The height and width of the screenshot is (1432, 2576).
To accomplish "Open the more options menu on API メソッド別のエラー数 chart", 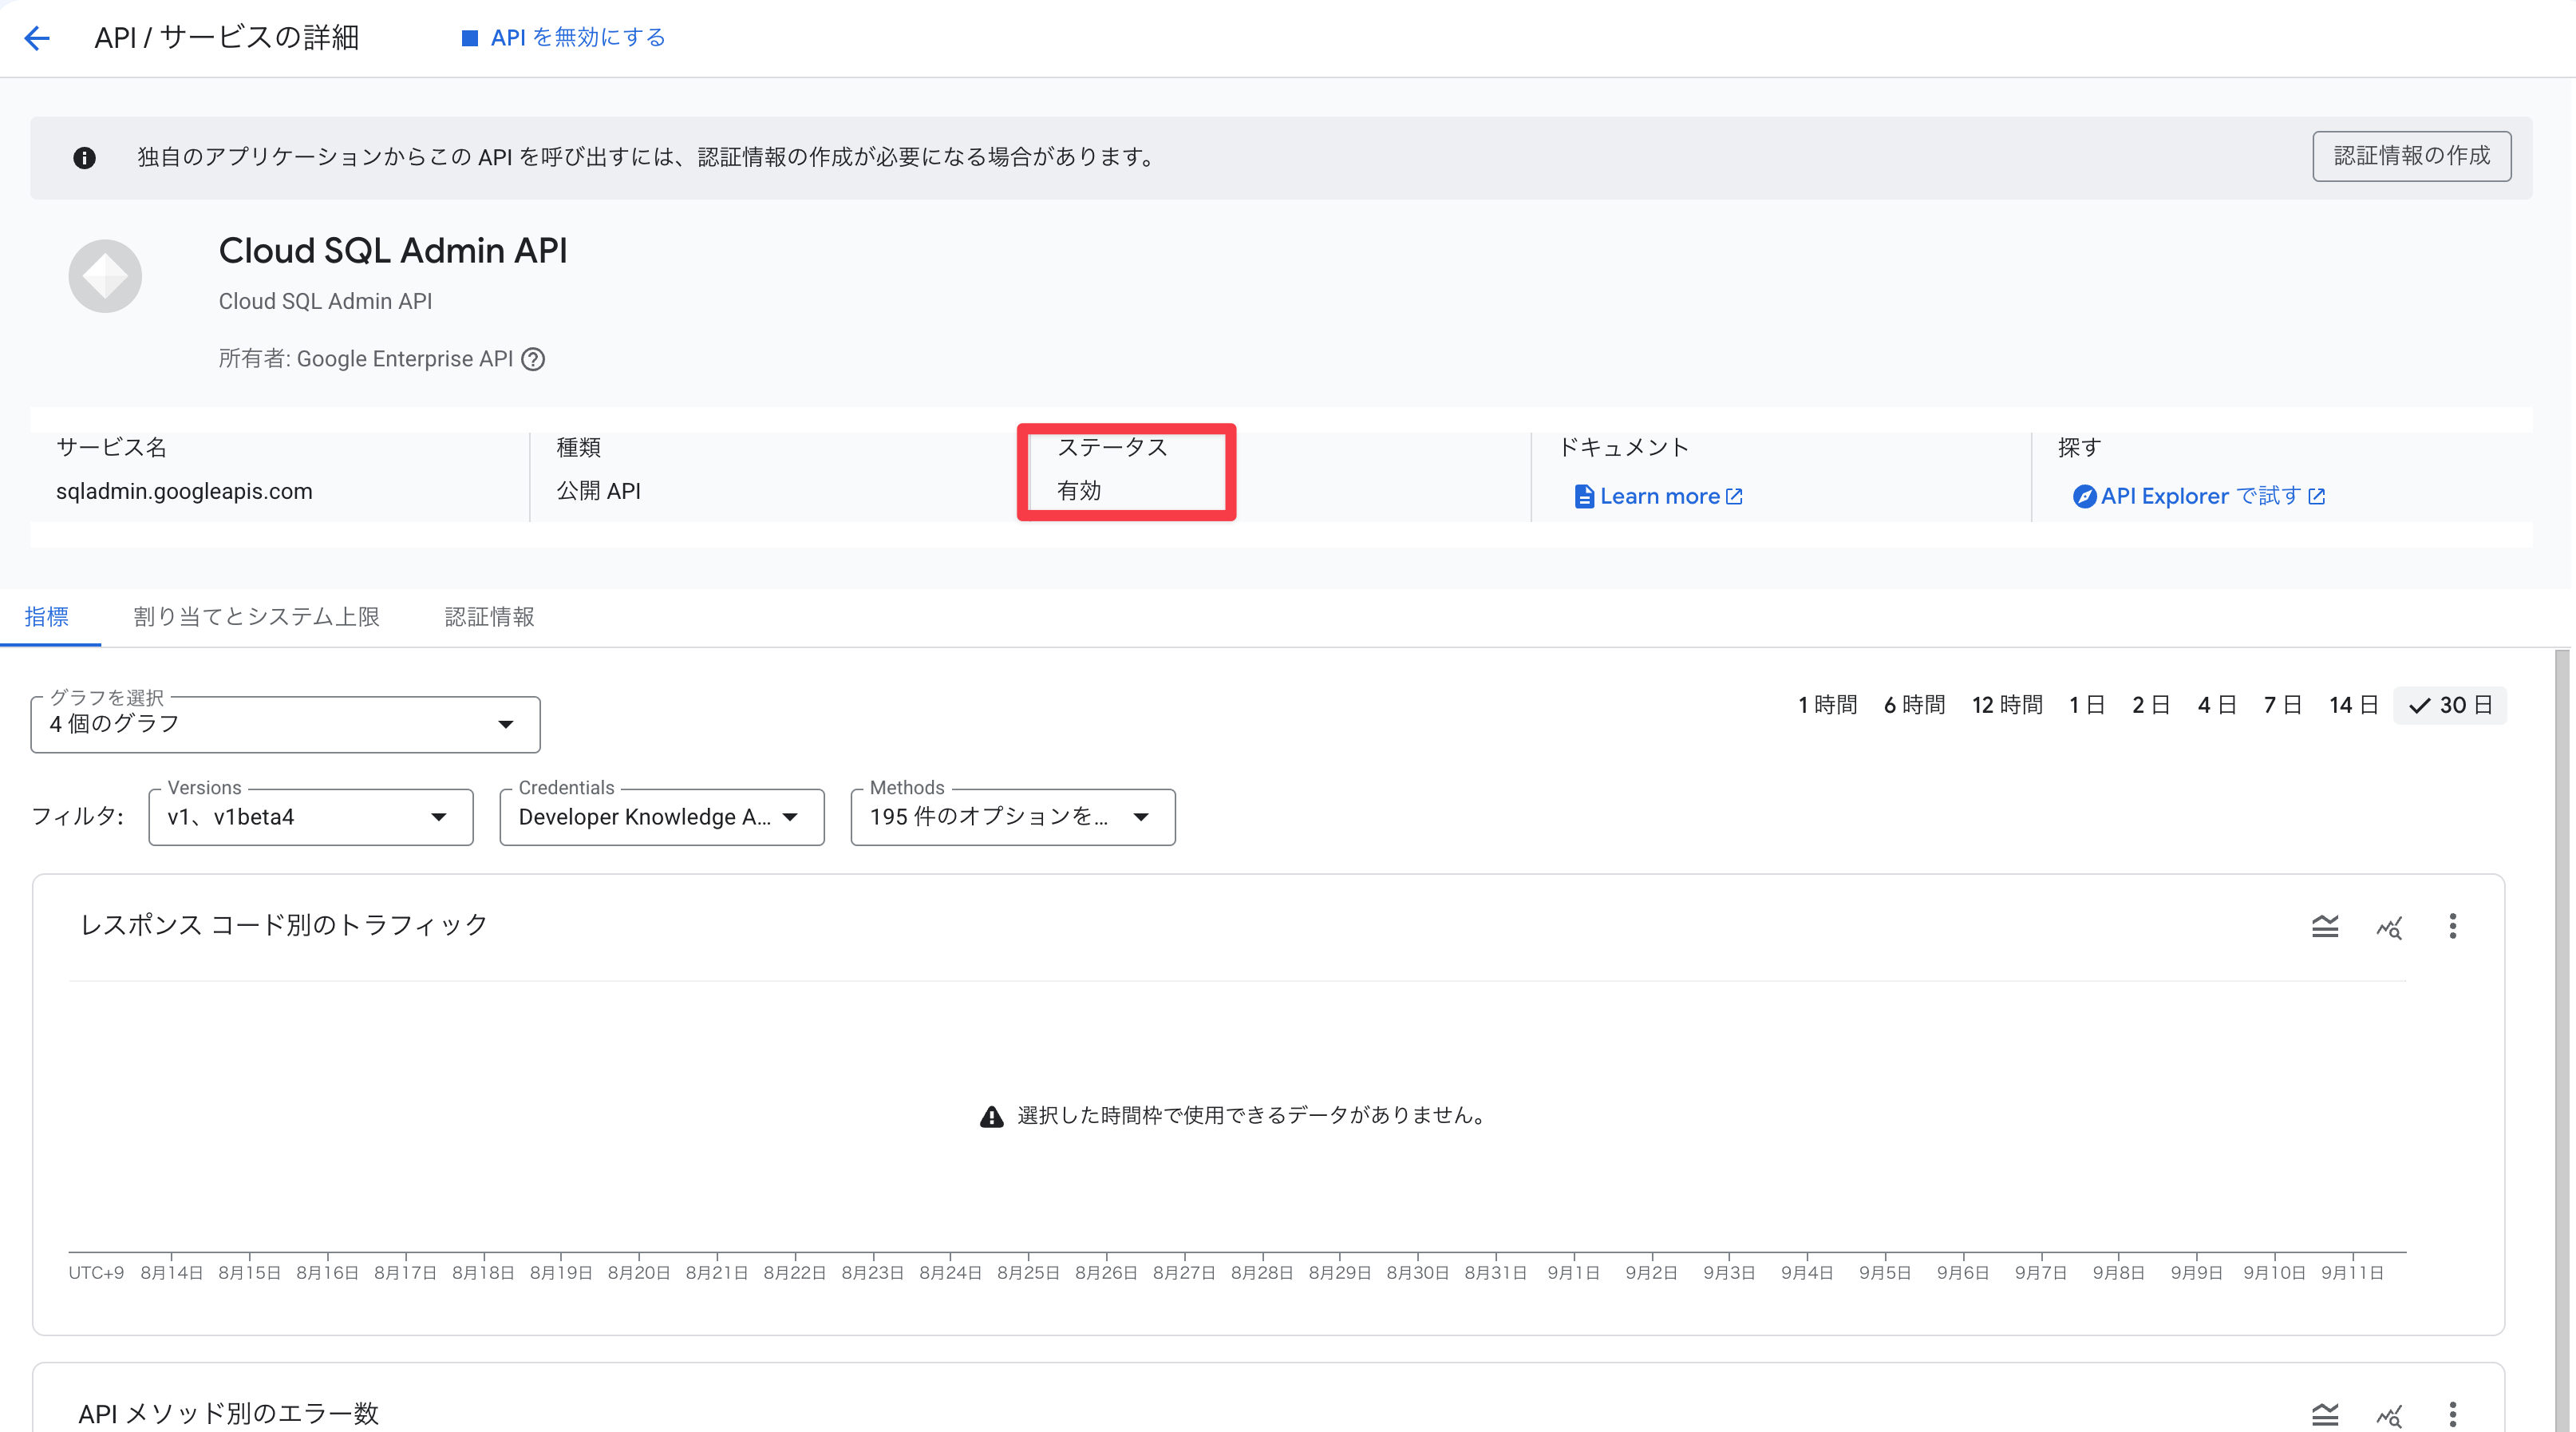I will point(2452,1414).
